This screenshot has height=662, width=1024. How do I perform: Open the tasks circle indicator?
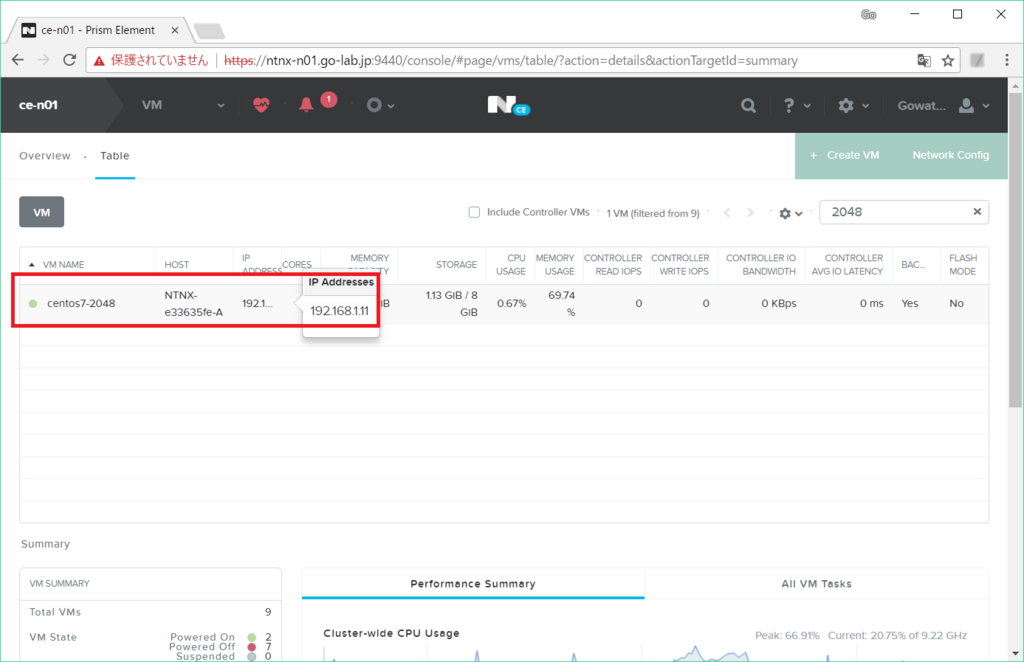tap(374, 105)
